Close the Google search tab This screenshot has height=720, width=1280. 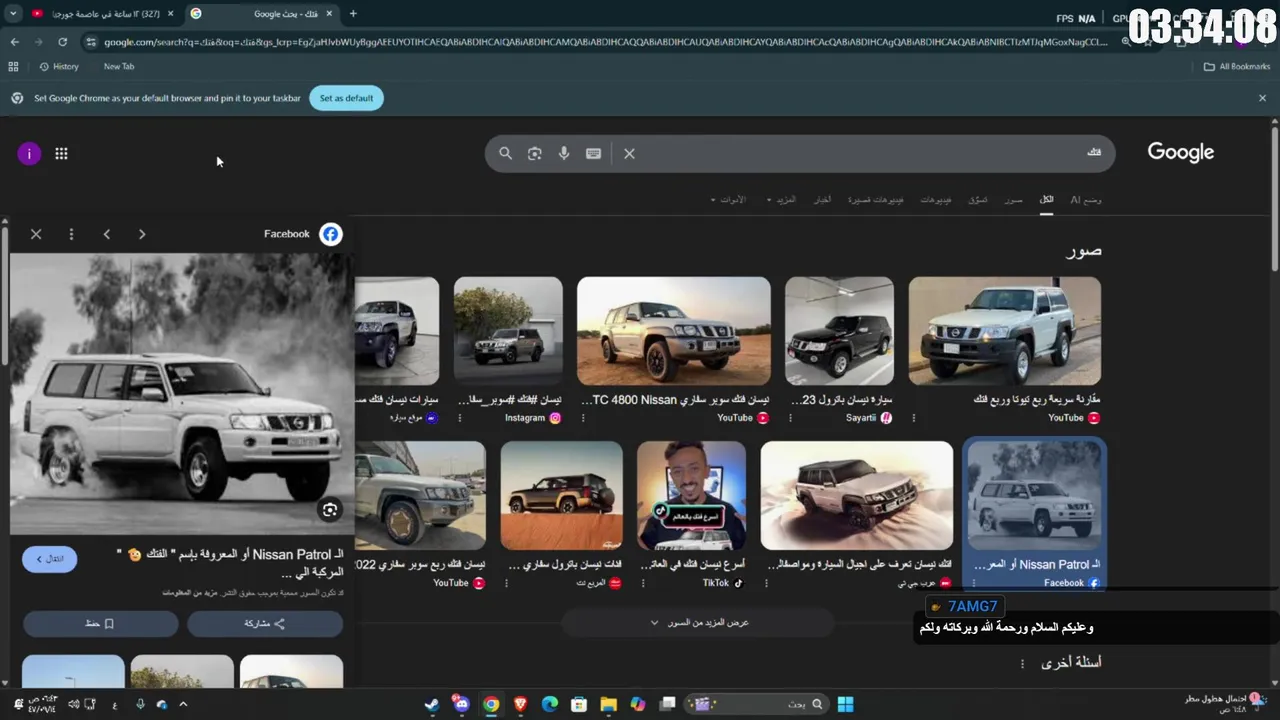(x=329, y=14)
